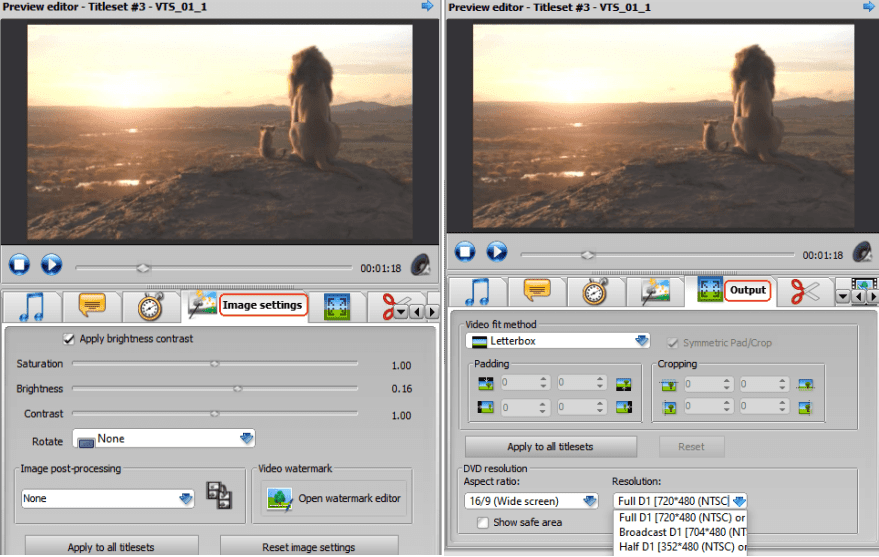Screen dimensions: 879x557
Task: Open the image settings wand tab in right panel
Action: pos(655,291)
